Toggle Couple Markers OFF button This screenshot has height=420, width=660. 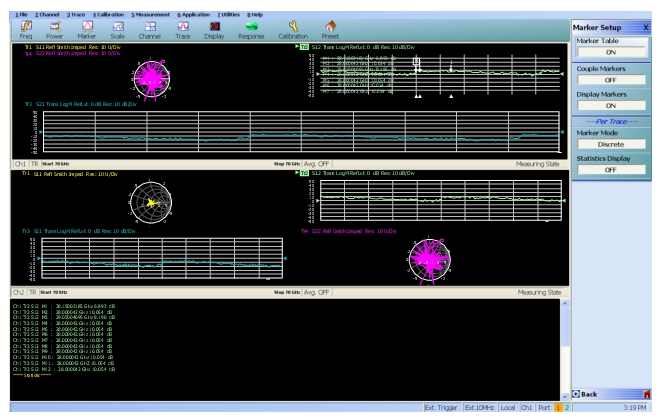[x=611, y=80]
